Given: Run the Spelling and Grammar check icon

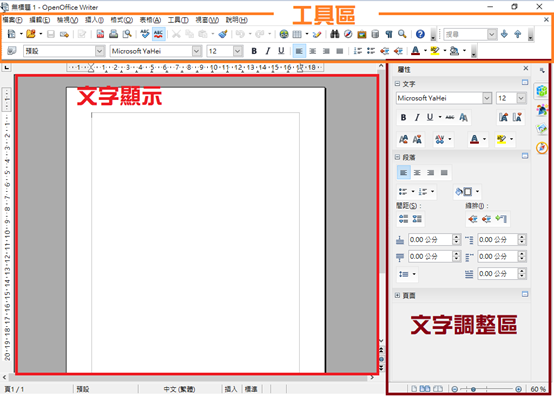Looking at the screenshot, I should pos(145,34).
